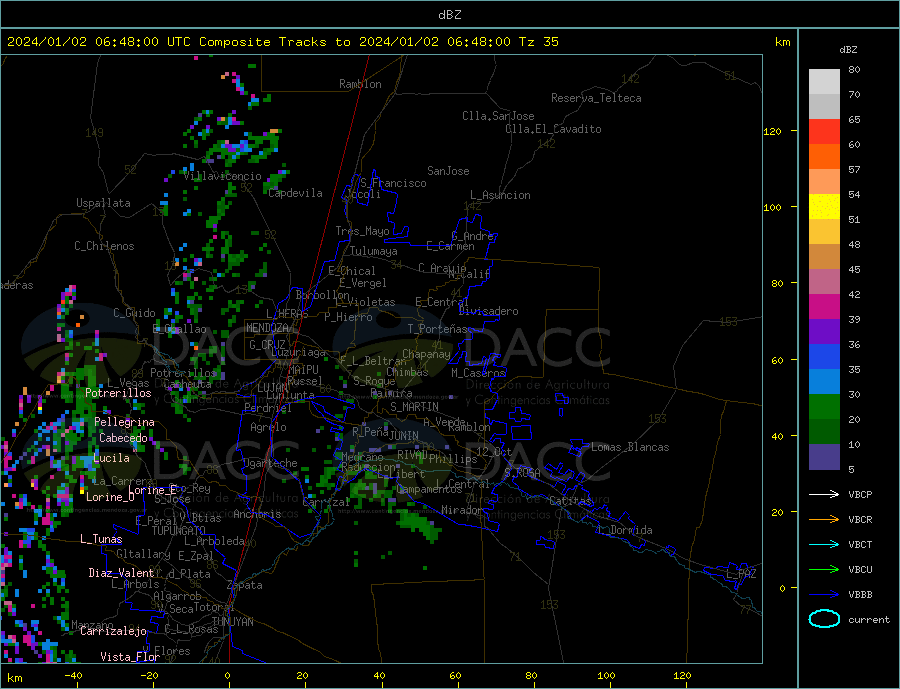Screen dimensions: 900x689
Task: Click the Clla.El_Cavadito label
Action: click(553, 129)
